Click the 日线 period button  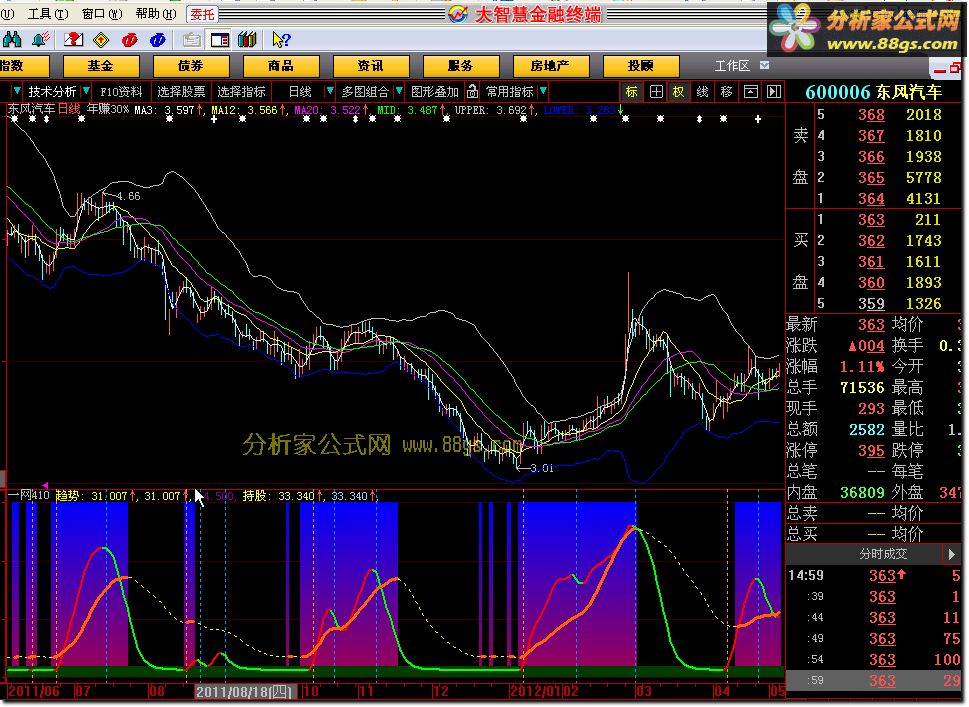tap(300, 92)
